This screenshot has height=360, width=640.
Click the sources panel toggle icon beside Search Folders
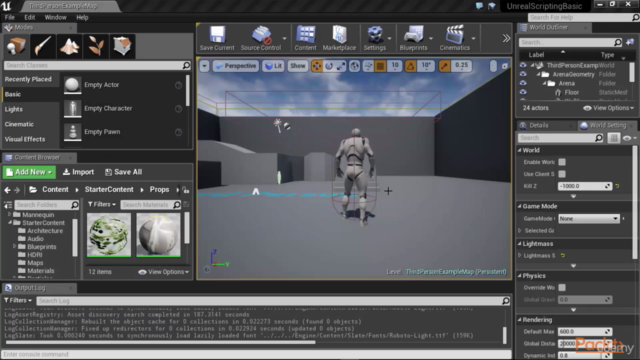[x=8, y=205]
